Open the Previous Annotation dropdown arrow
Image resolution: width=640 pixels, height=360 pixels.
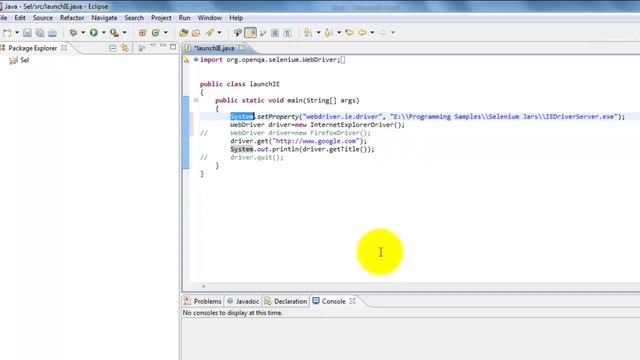[x=339, y=33]
